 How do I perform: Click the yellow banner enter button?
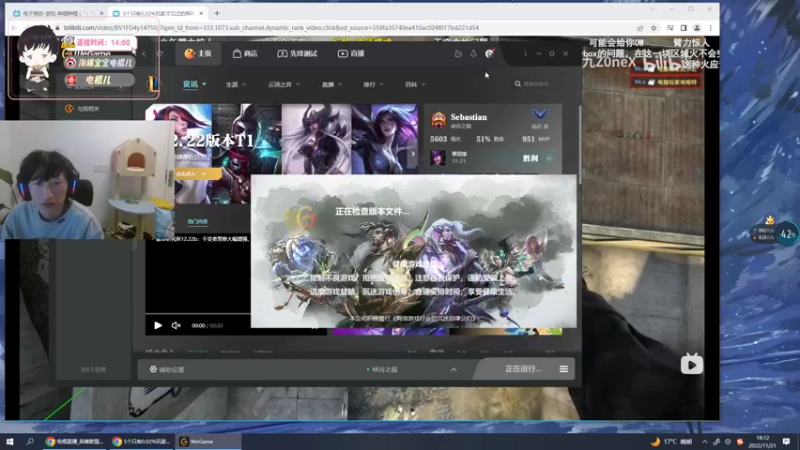(197, 174)
